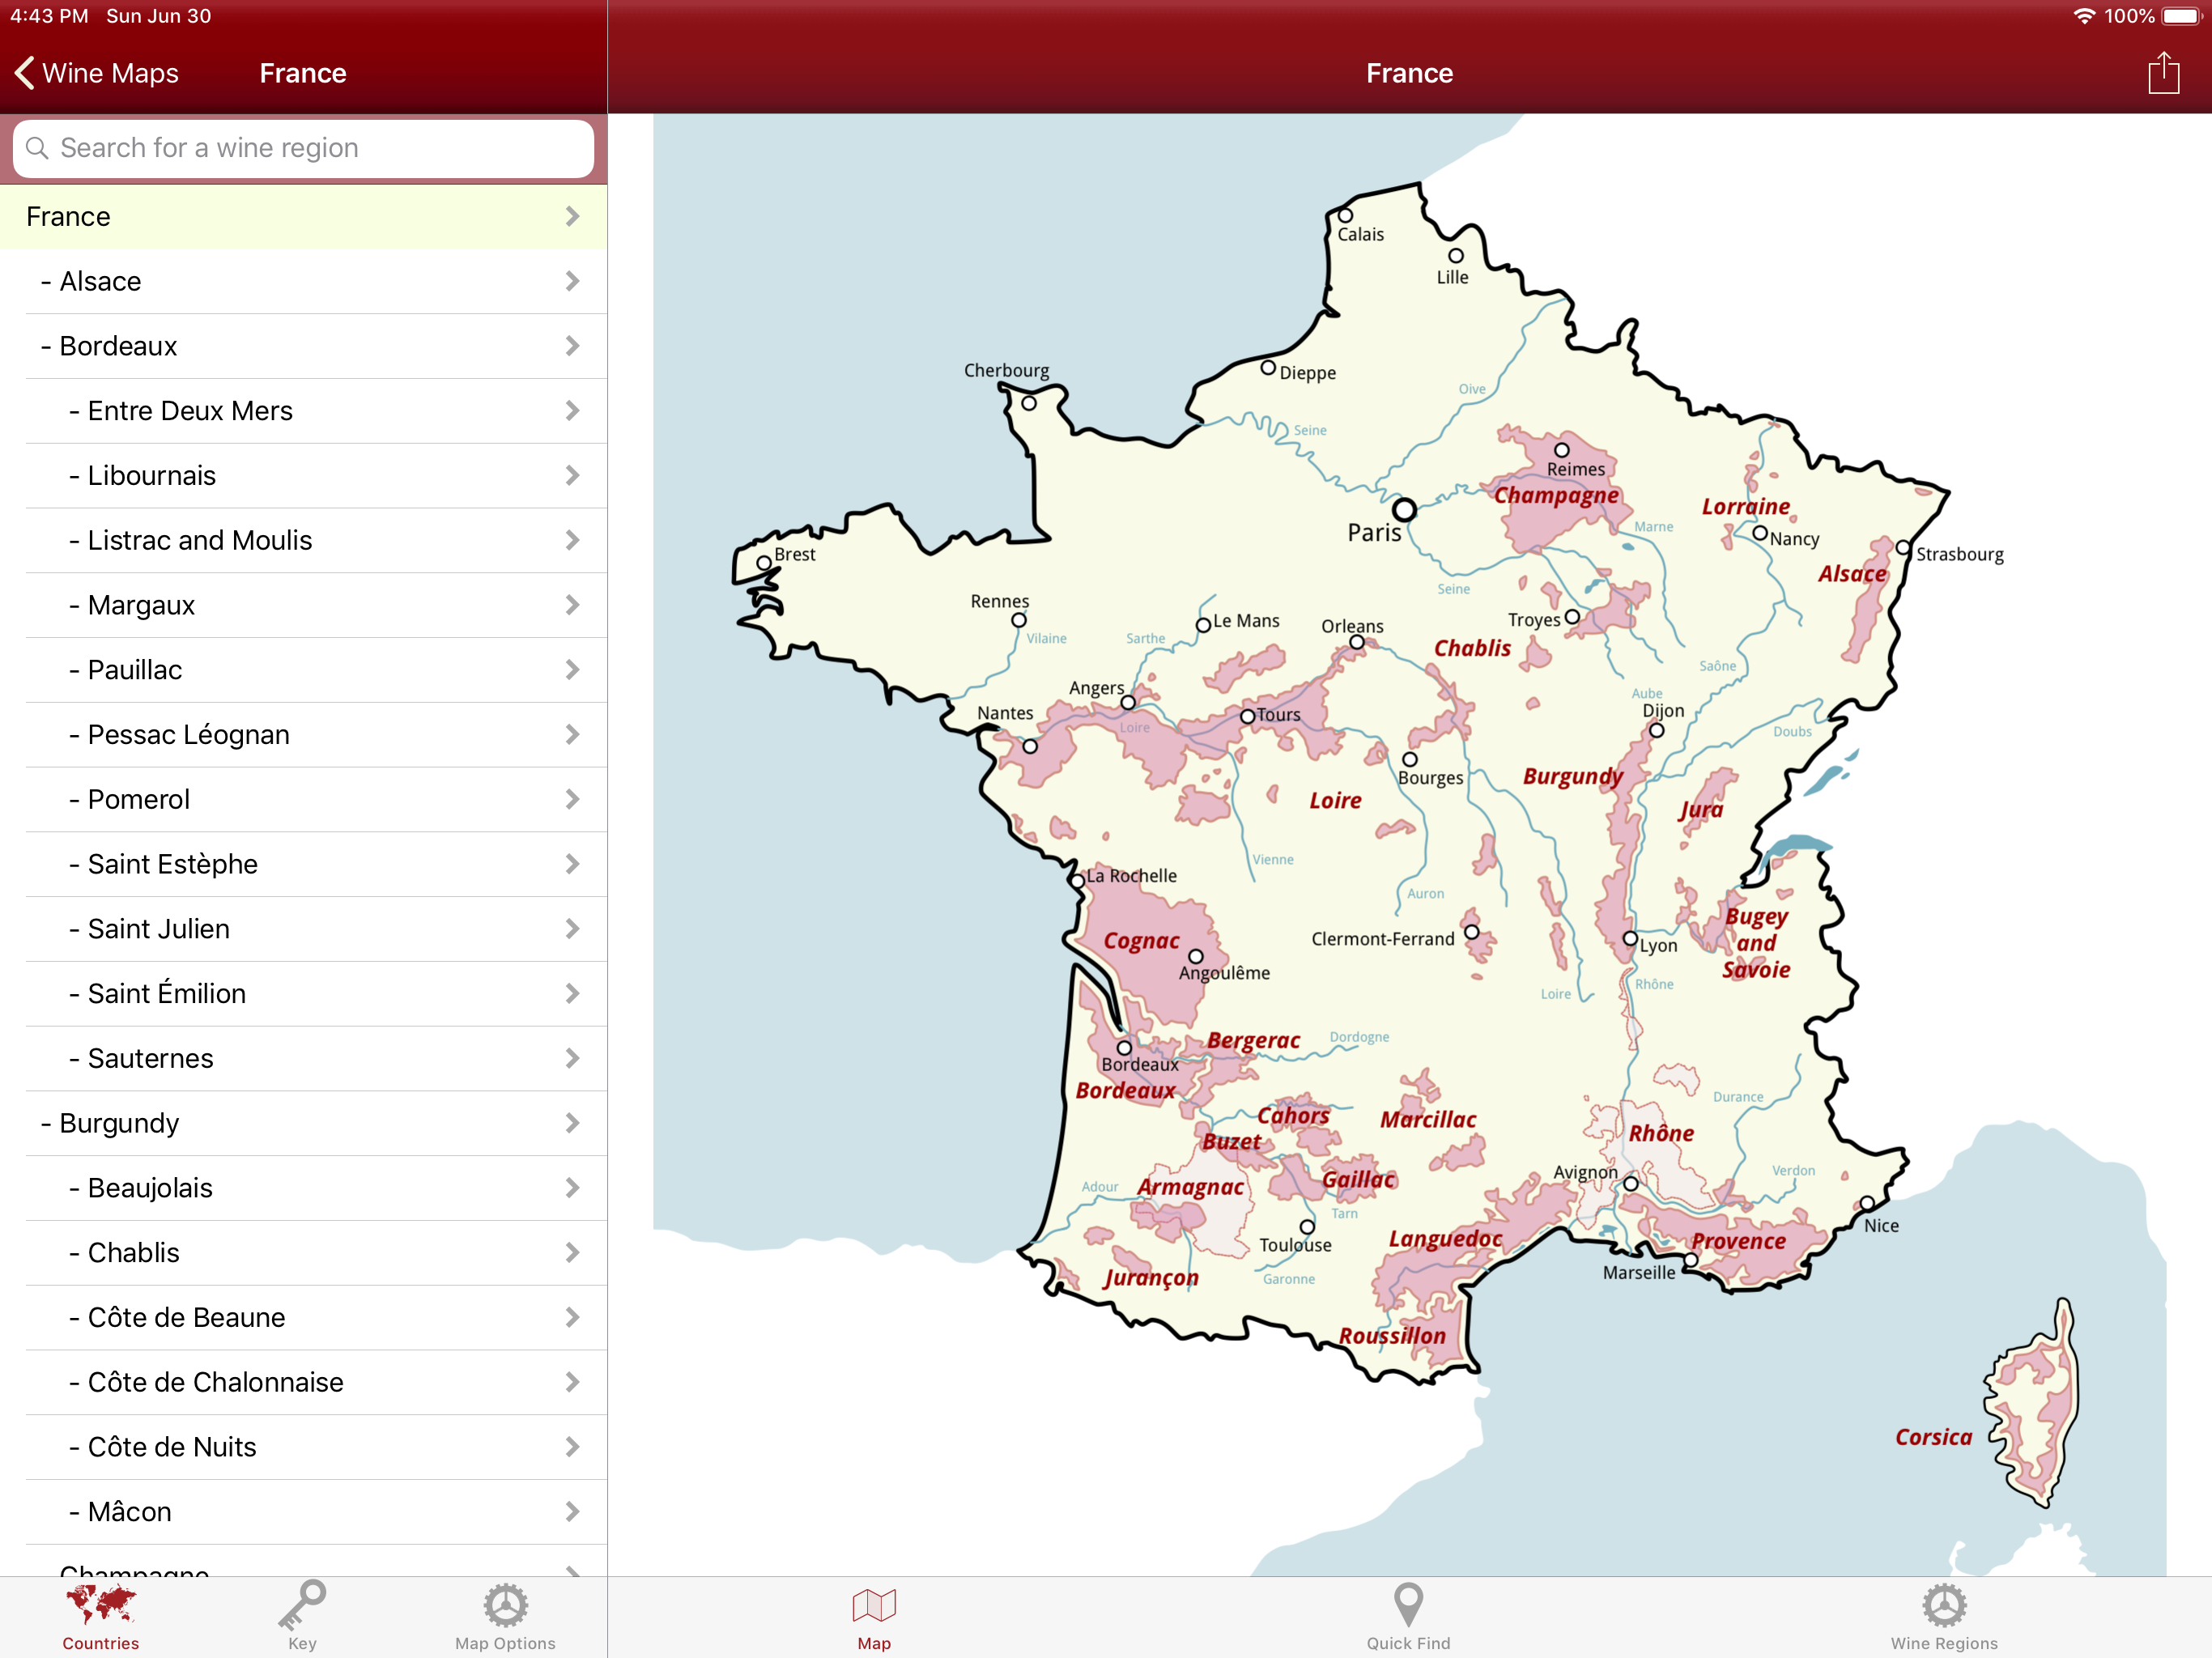The height and width of the screenshot is (1658, 2212).
Task: Open the Pauillac list entry
Action: click(x=135, y=669)
